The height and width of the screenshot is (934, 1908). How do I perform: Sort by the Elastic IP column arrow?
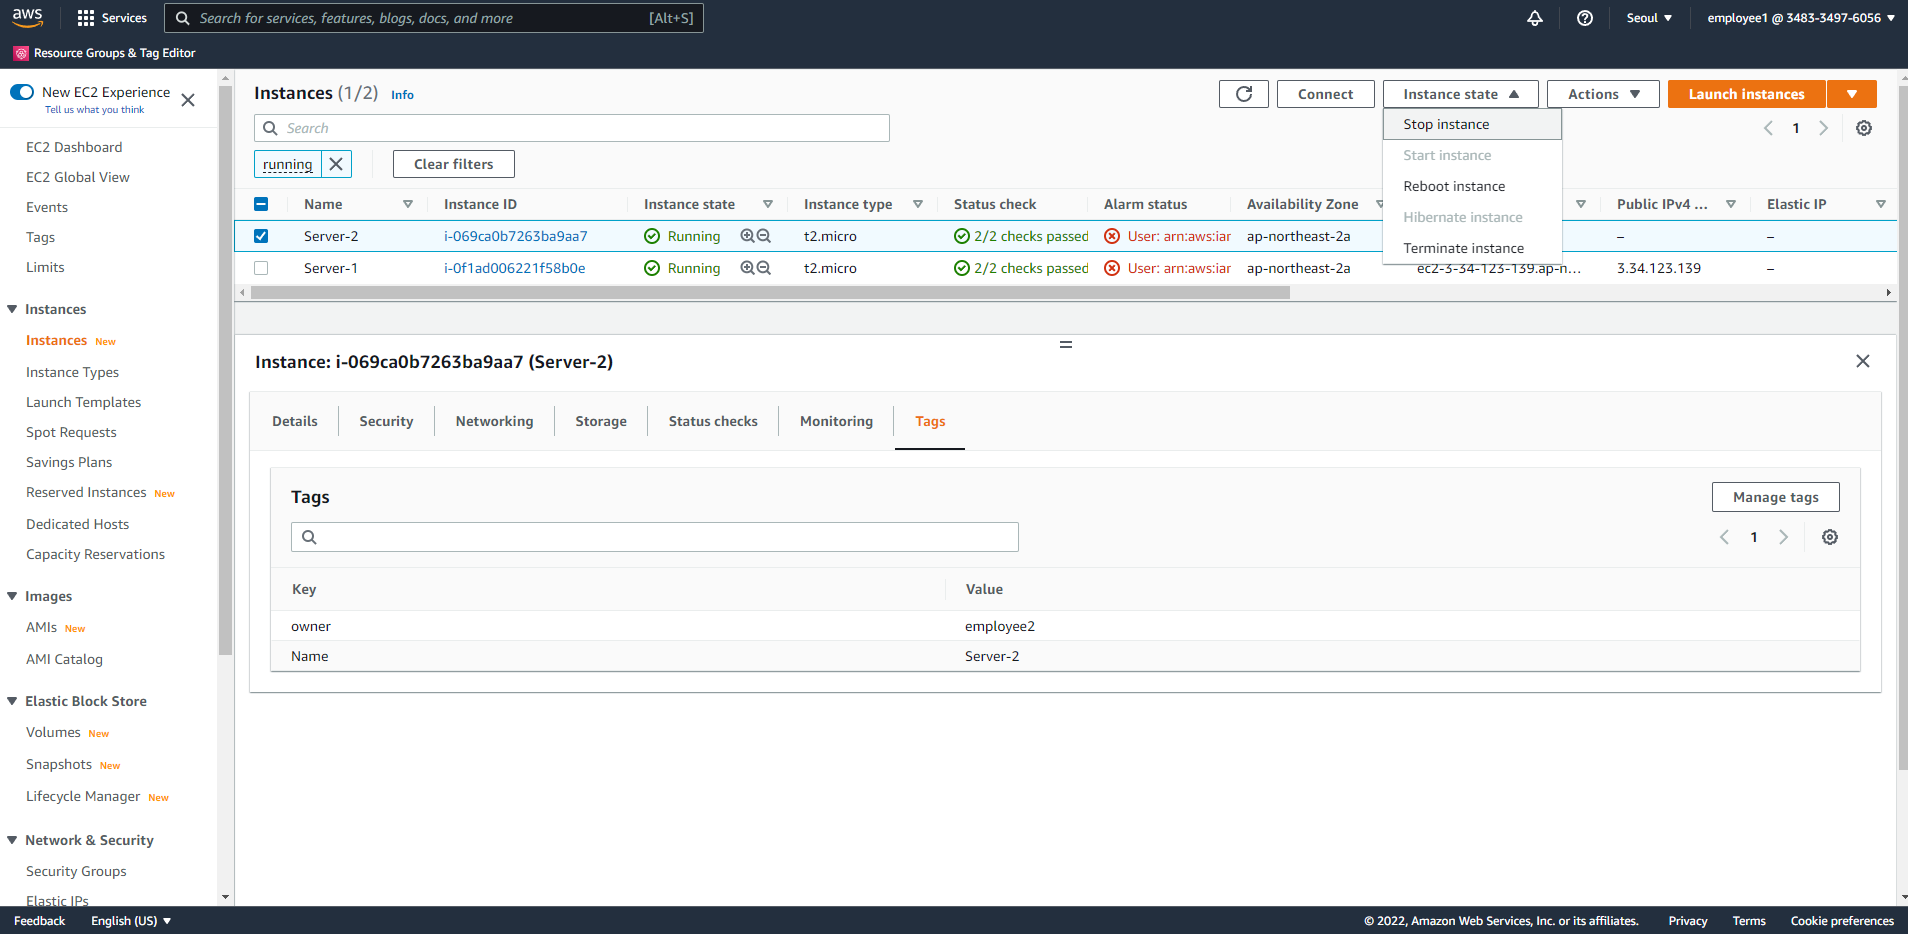(x=1881, y=204)
